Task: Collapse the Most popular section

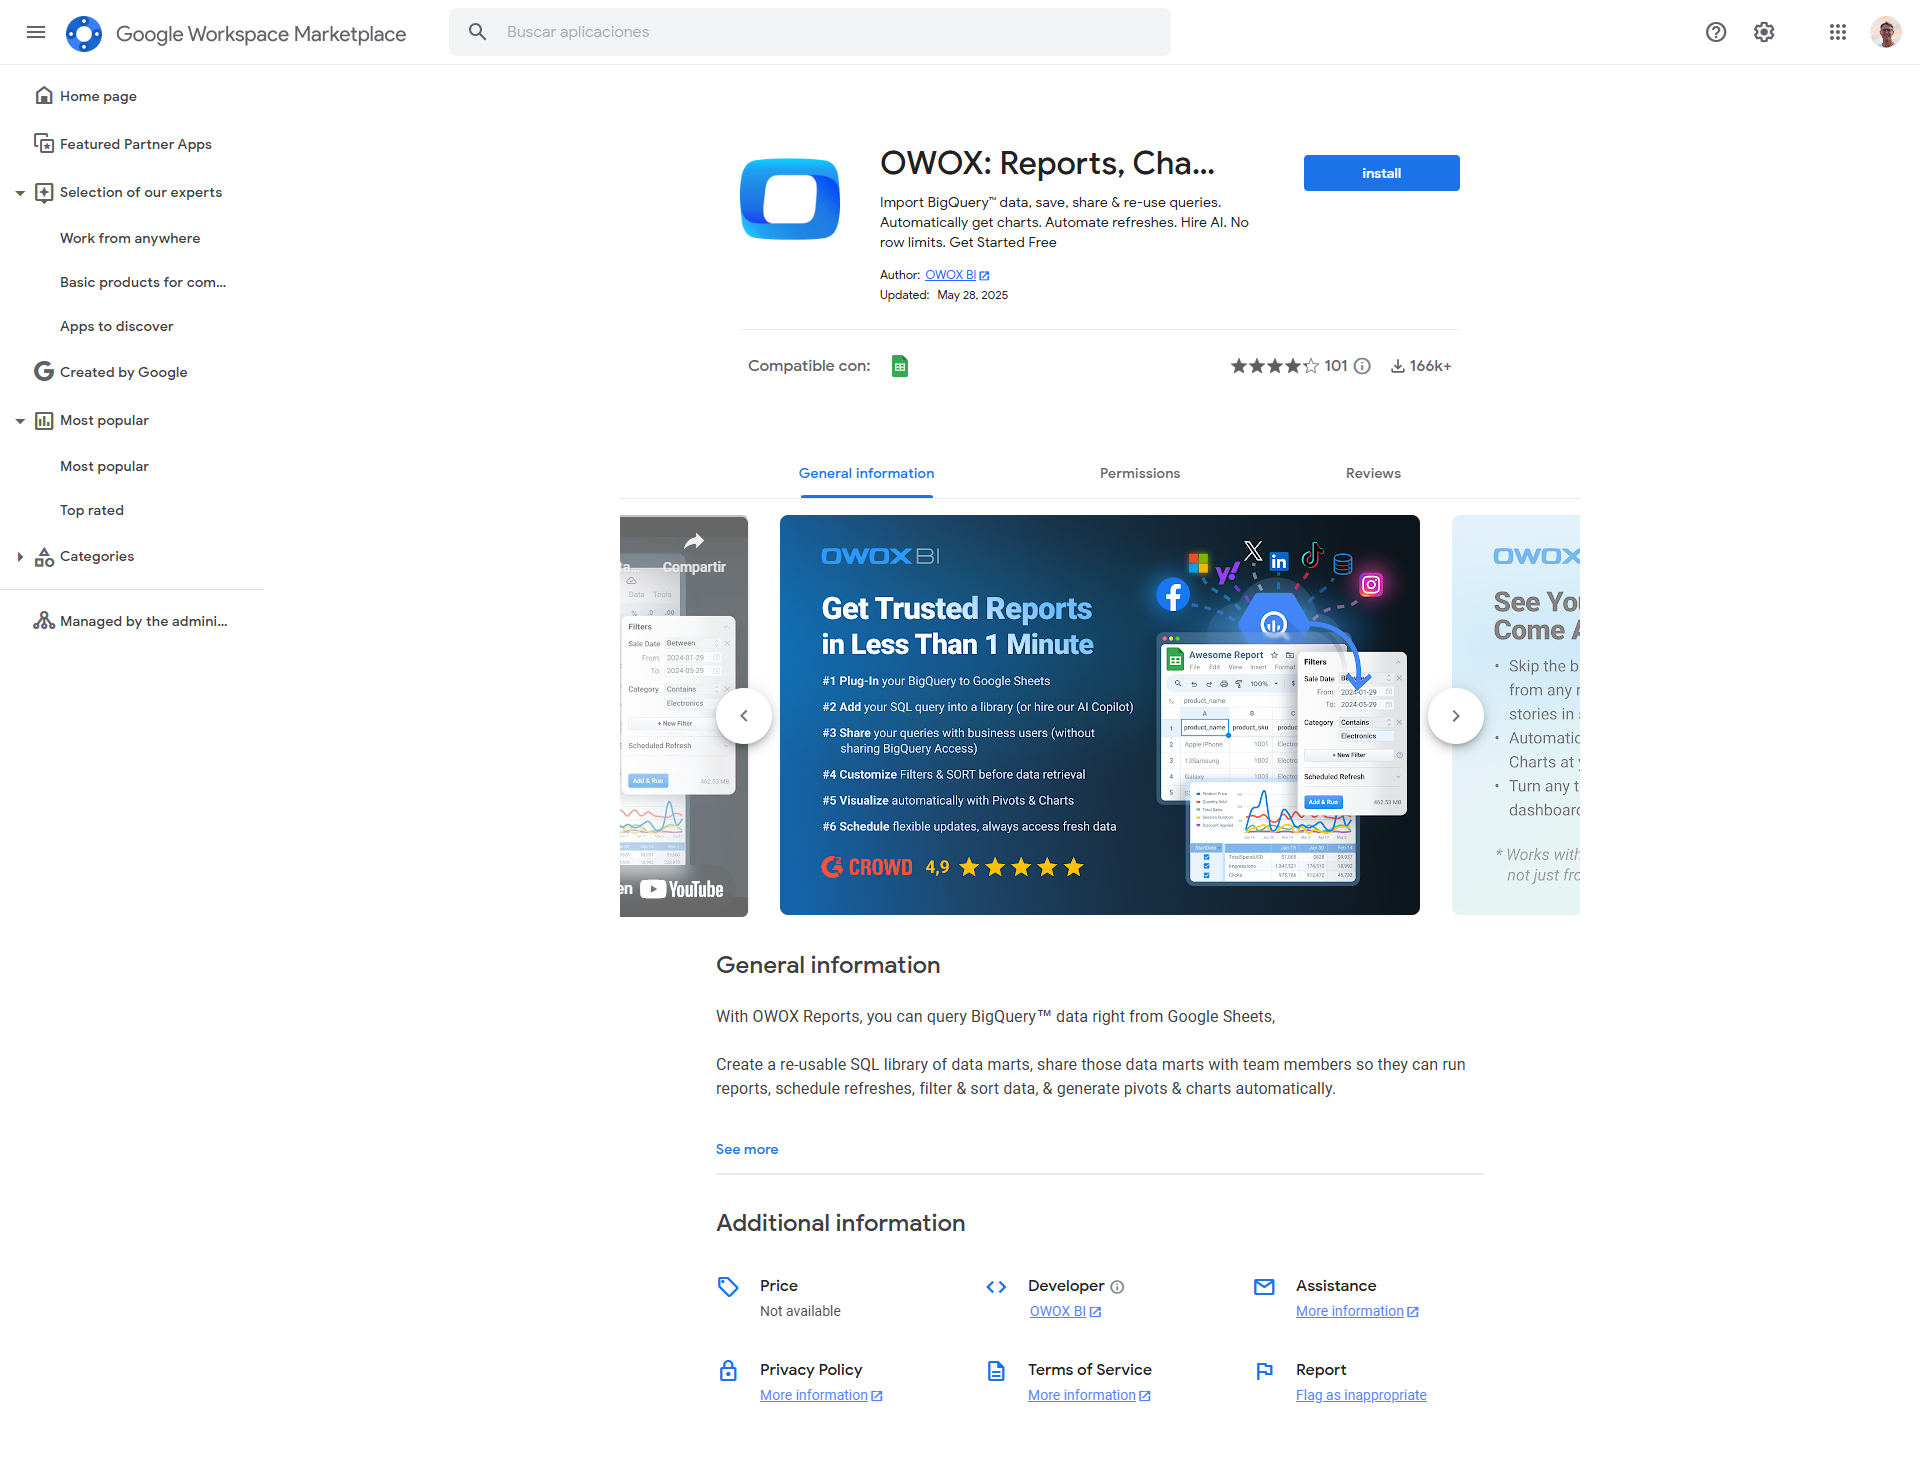Action: tap(20, 421)
